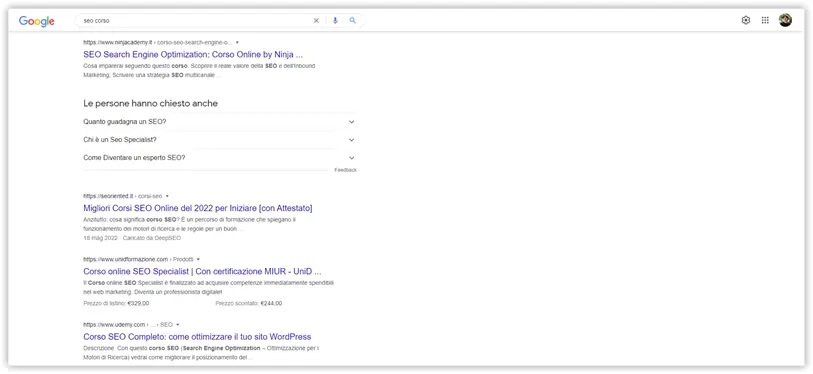Open the settings gear icon
The width and height of the screenshot is (813, 374).
point(746,20)
